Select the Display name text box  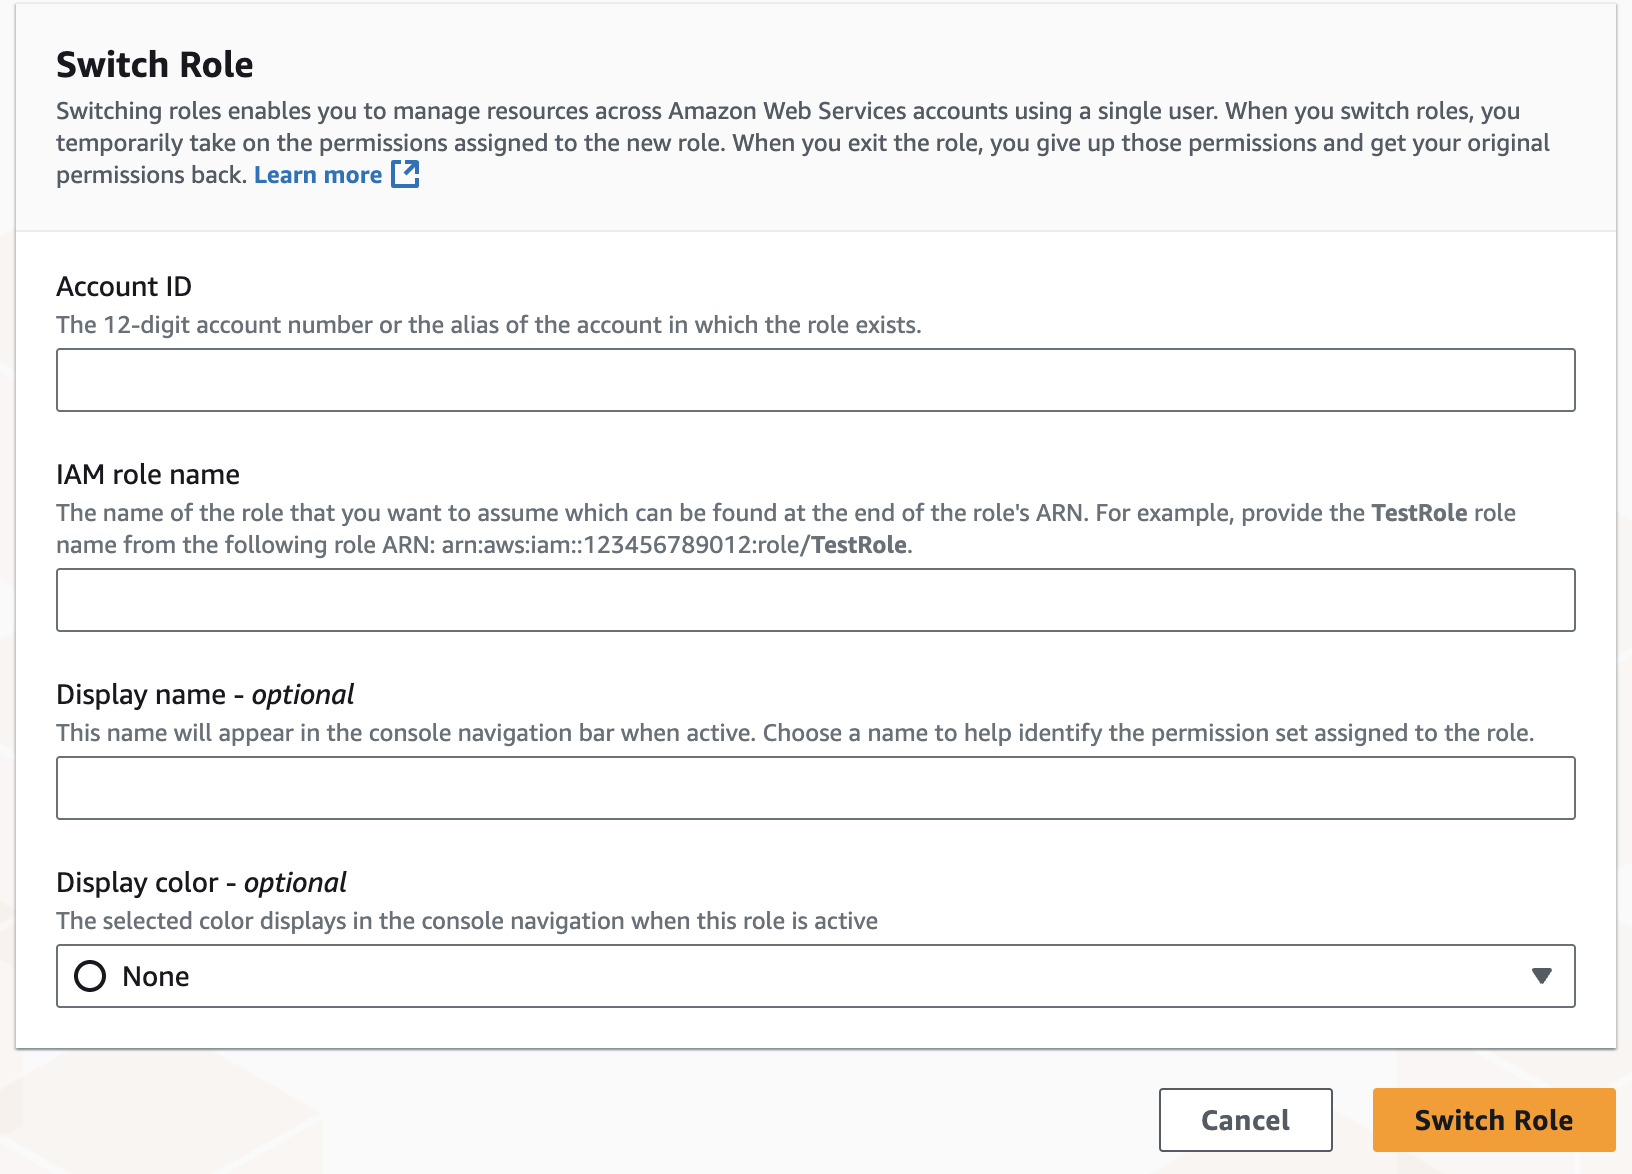(816, 788)
